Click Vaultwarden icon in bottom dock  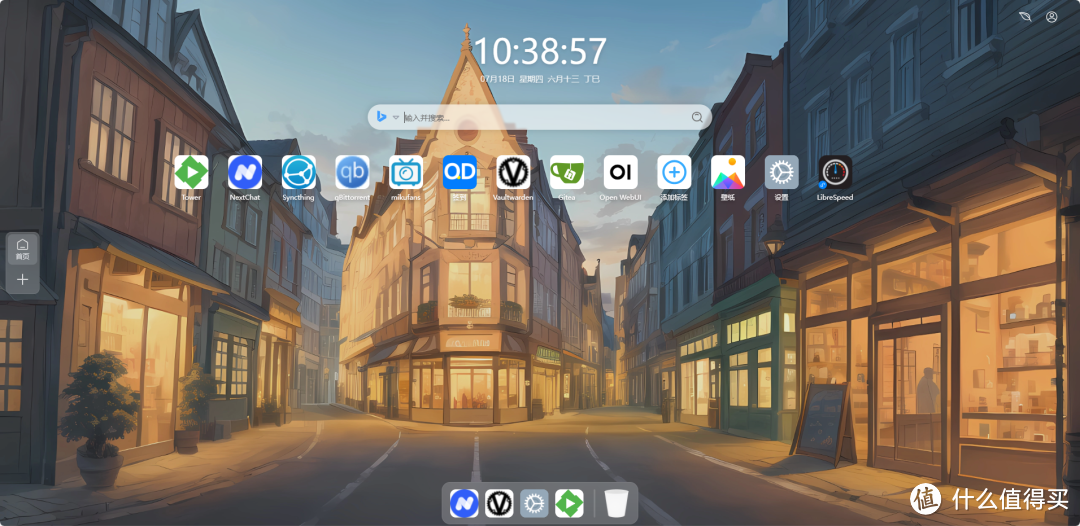(x=499, y=503)
